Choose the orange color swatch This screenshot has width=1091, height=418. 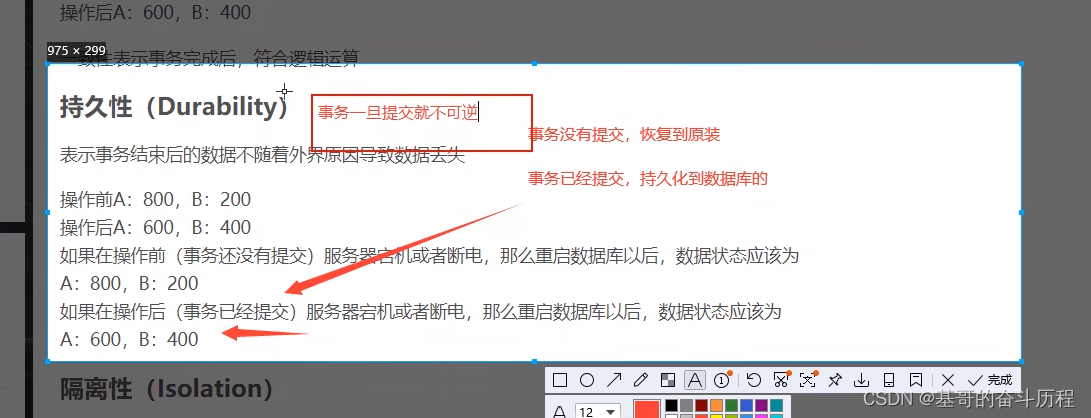tap(716, 405)
